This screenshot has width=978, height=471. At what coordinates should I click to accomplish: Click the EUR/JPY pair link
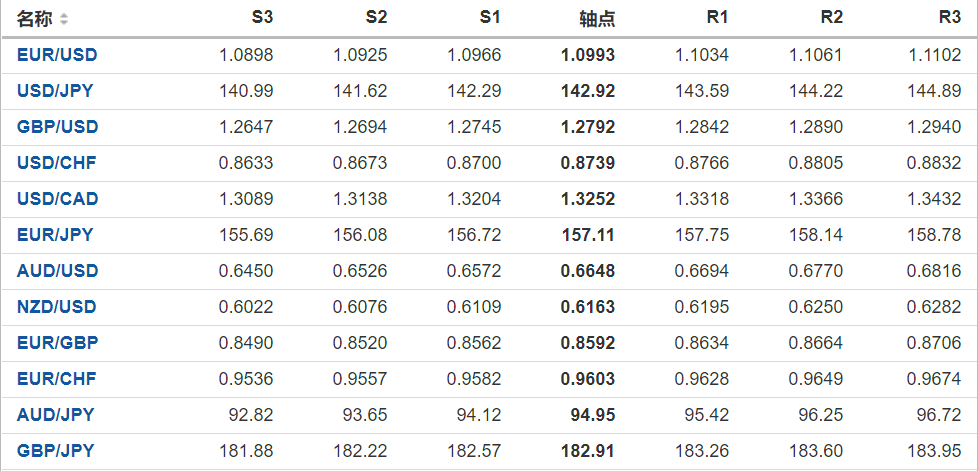55,235
